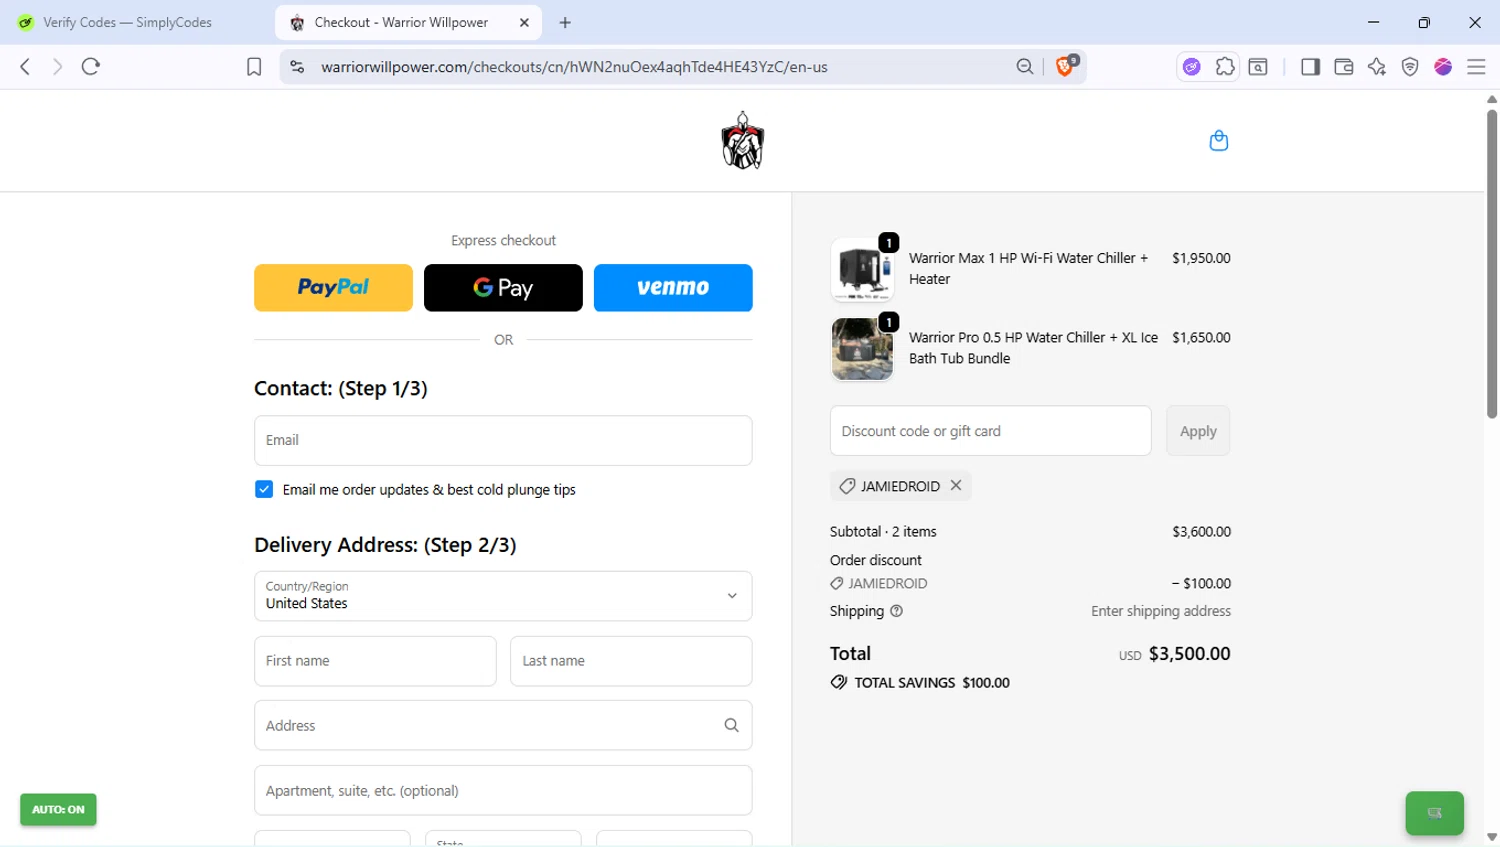Viewport: 1500px width, 847px height.
Task: Click the Last name field
Action: 631,661
